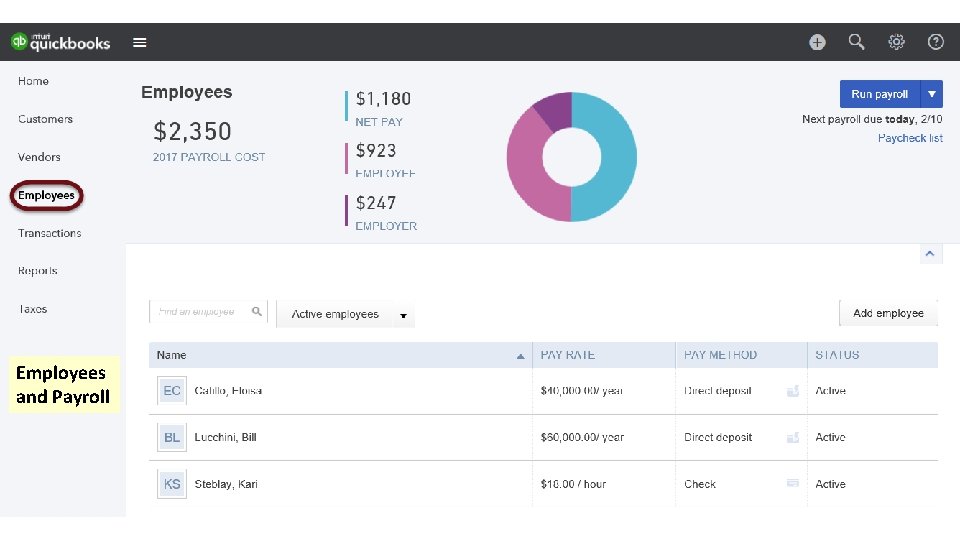
Task: Click the BL avatar for Bill Lucchini
Action: [172, 437]
